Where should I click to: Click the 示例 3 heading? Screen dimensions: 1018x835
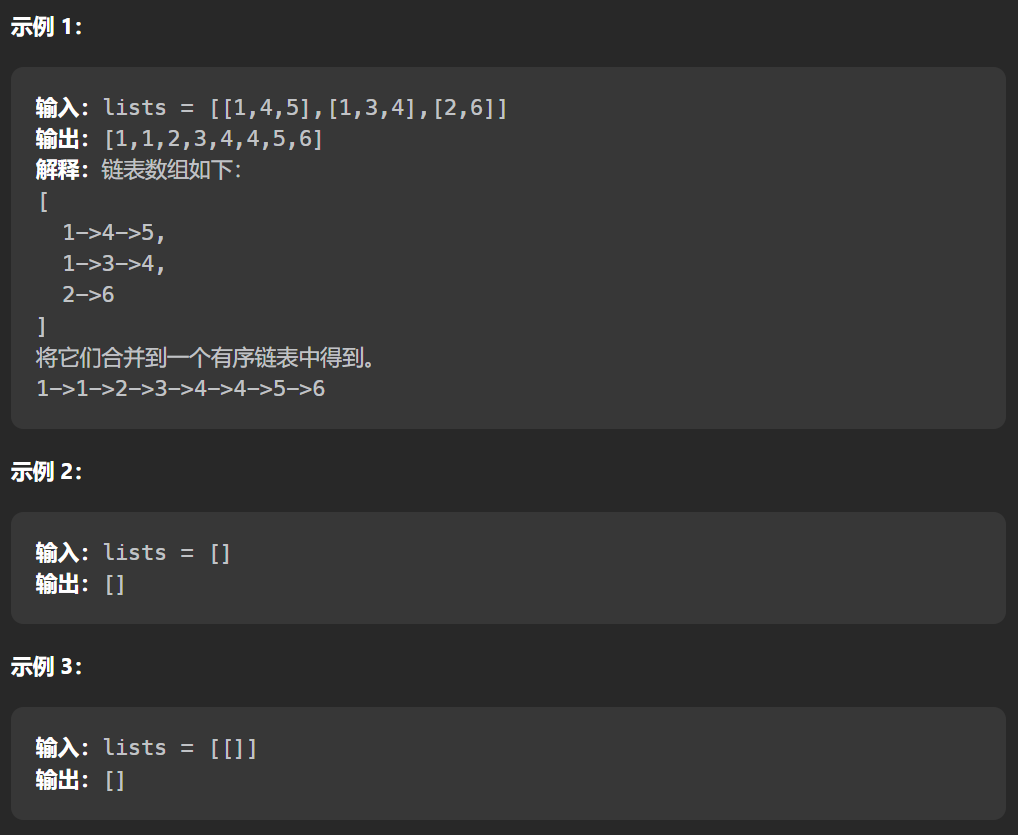point(46,667)
